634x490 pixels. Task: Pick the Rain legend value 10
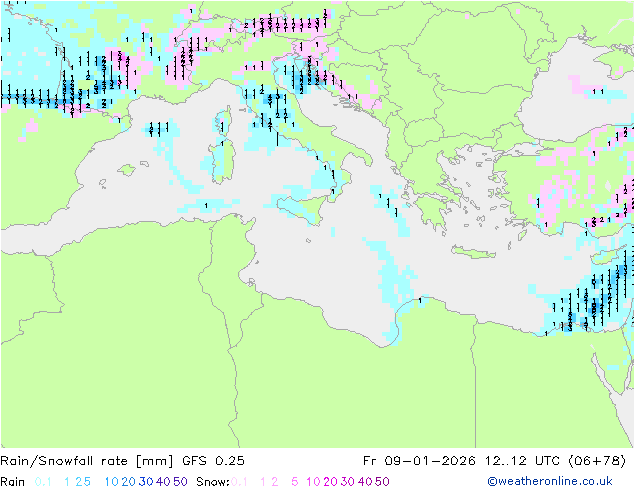pos(111,482)
